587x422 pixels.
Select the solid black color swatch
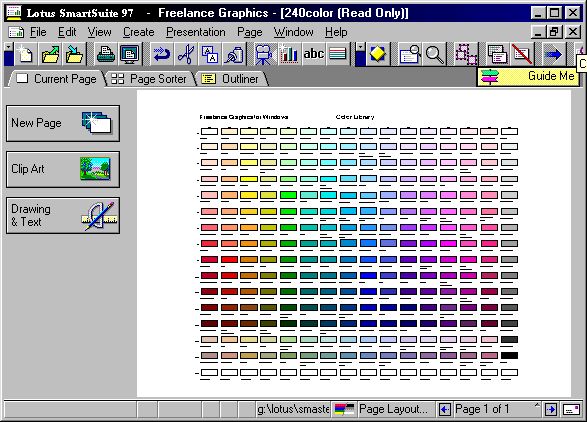pyautogui.click(x=509, y=355)
